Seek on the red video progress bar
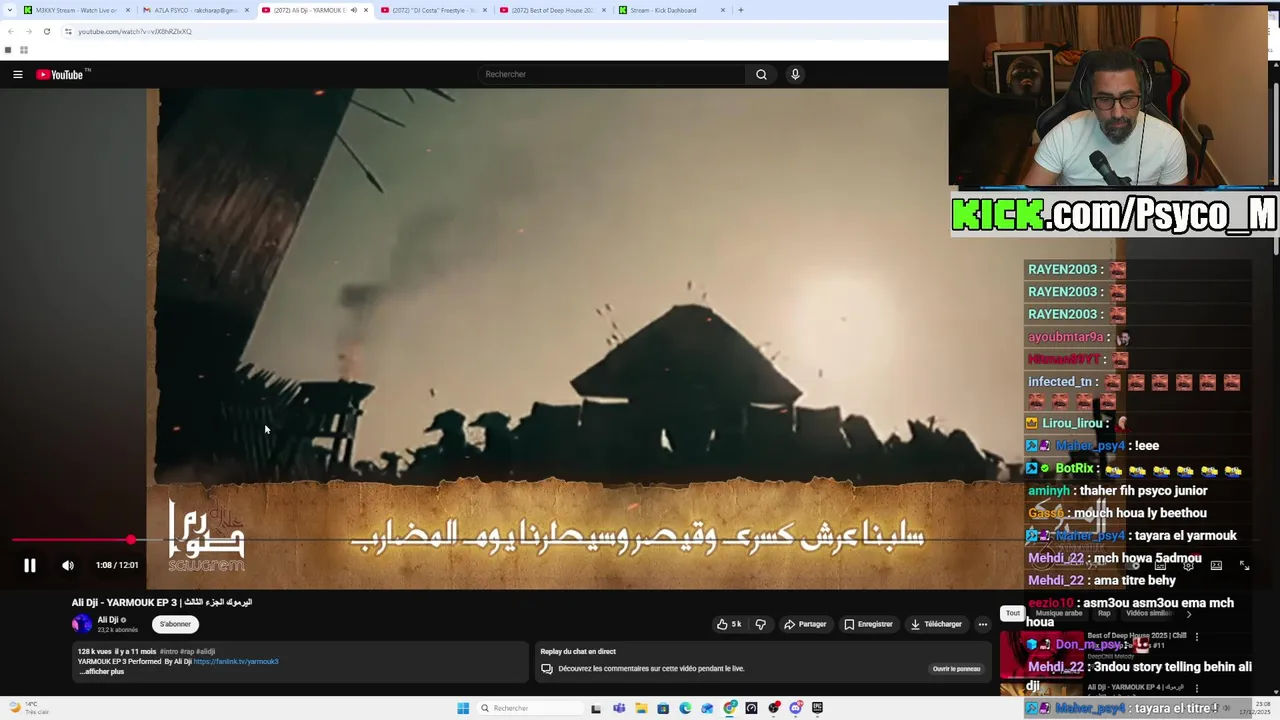1280x720 pixels. click(x=72, y=540)
